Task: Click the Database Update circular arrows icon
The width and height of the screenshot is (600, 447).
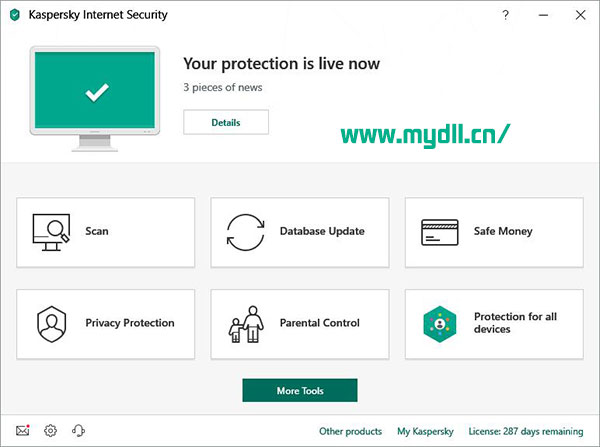Action: pos(245,232)
